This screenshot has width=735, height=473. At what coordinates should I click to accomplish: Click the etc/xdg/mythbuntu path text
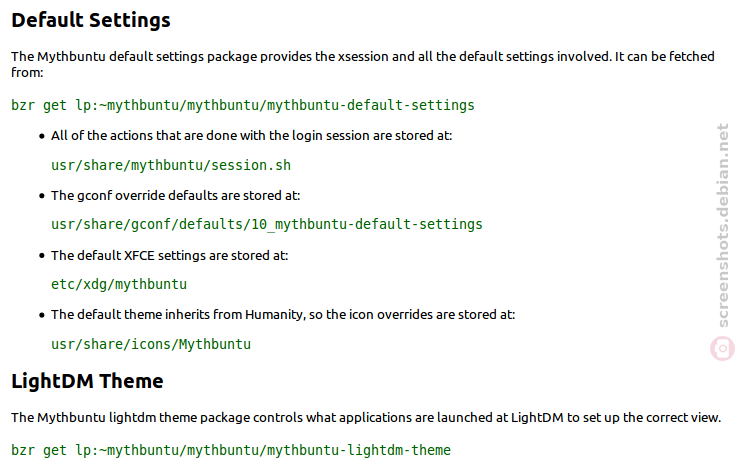[x=119, y=285]
